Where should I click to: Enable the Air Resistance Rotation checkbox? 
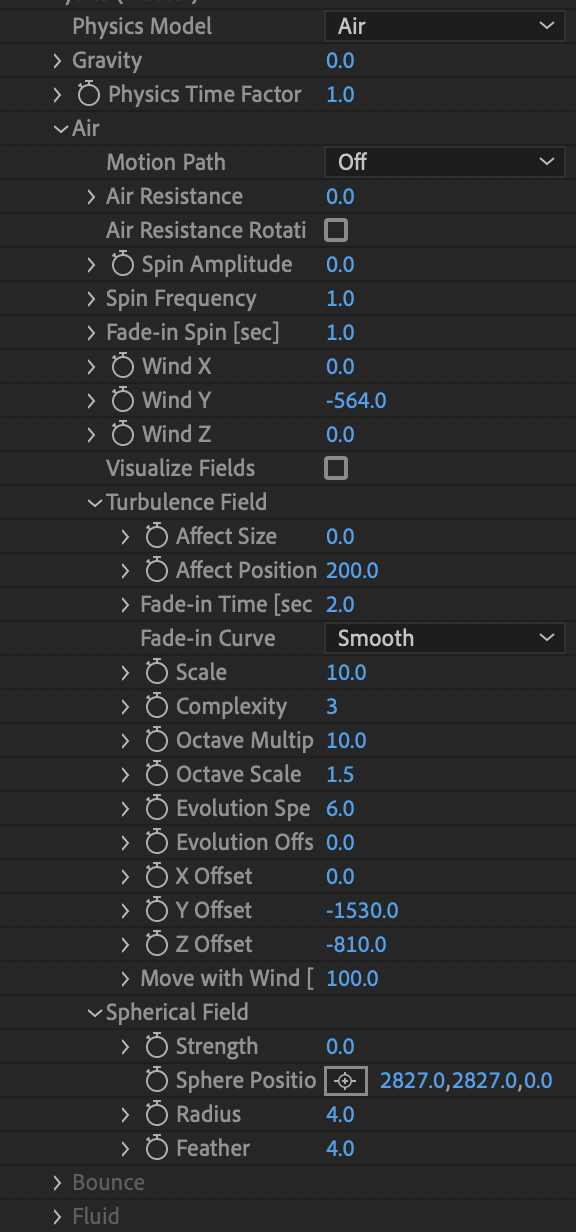pos(336,230)
